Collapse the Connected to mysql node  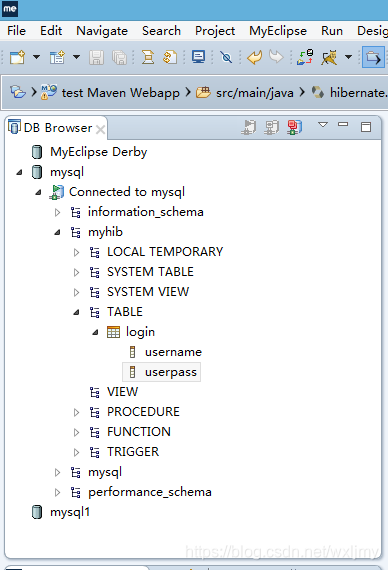pyautogui.click(x=38, y=192)
